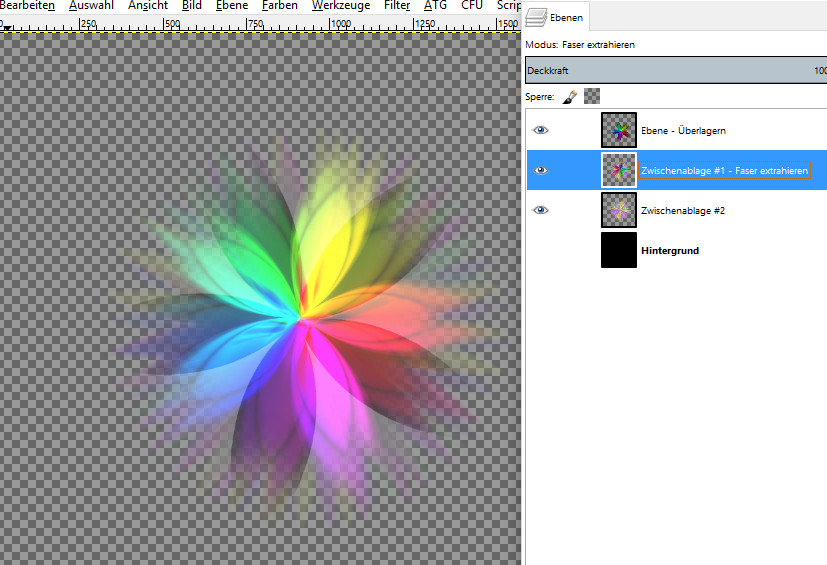Toggle visibility of Zwischenablage #2 layer
Viewport: 827px width, 565px height.
click(x=541, y=210)
